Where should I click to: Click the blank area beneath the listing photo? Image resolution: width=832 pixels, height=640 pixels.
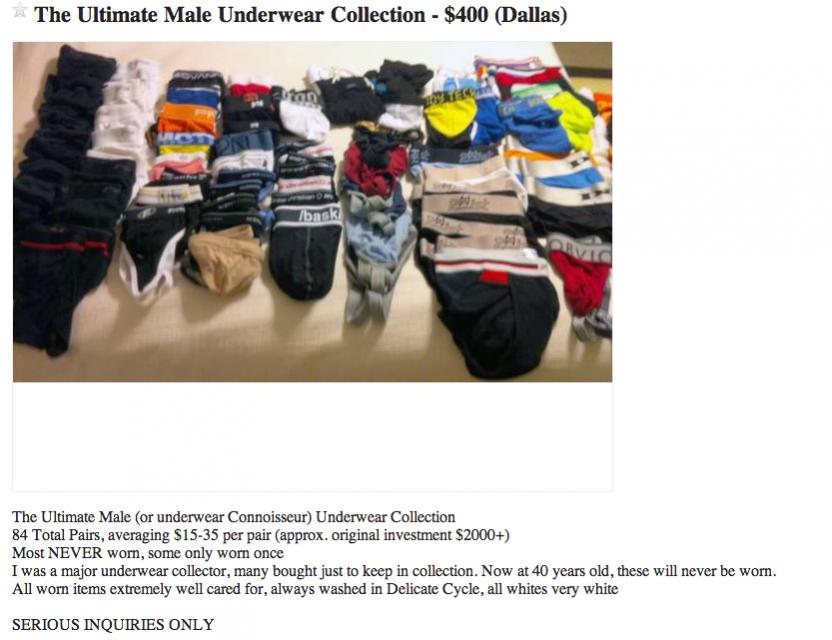coord(313,436)
